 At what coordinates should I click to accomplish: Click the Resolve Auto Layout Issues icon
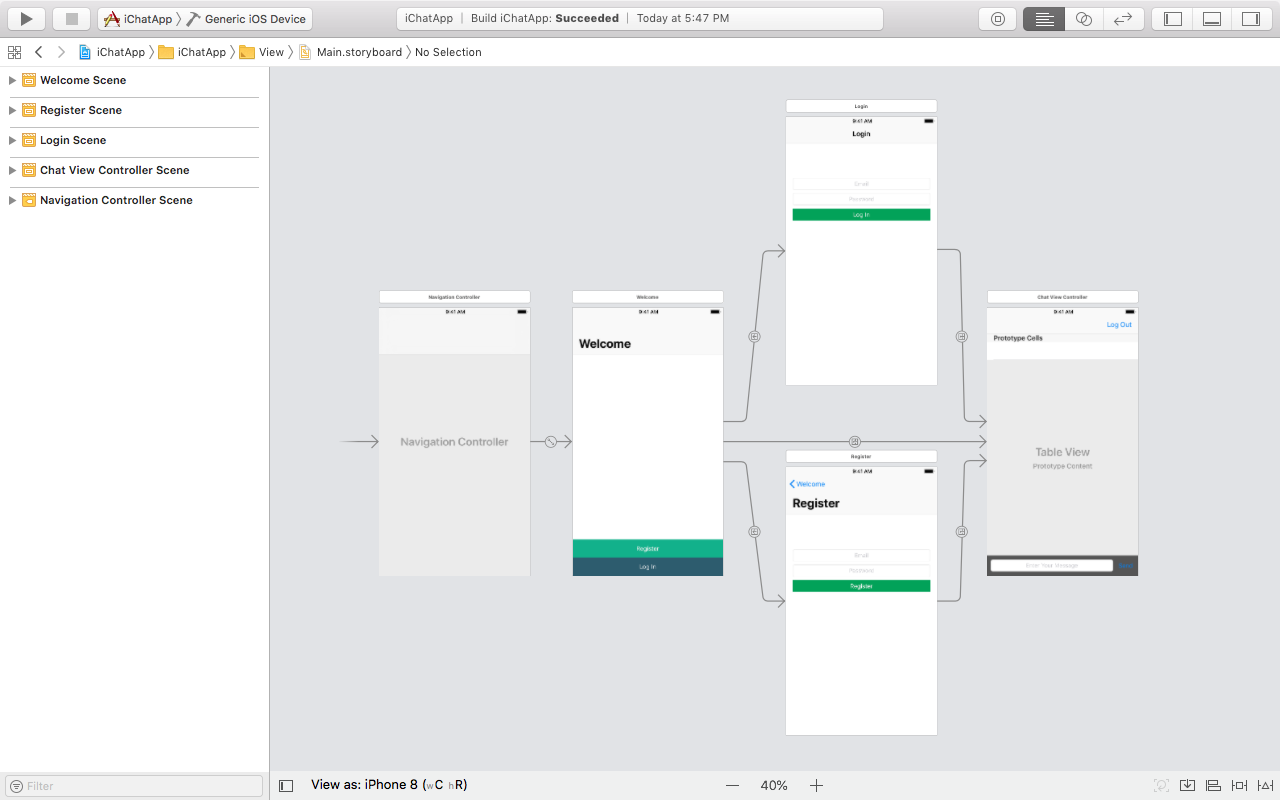pos(1263,786)
